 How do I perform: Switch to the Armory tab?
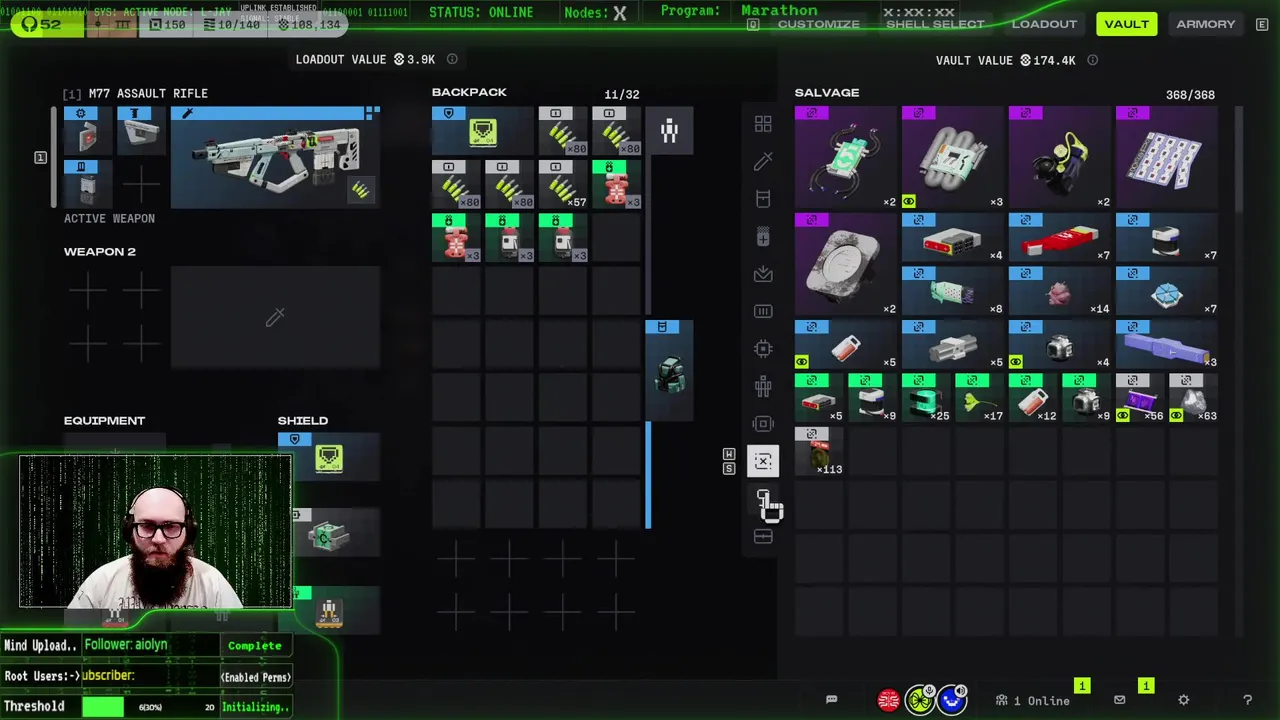coord(1206,24)
